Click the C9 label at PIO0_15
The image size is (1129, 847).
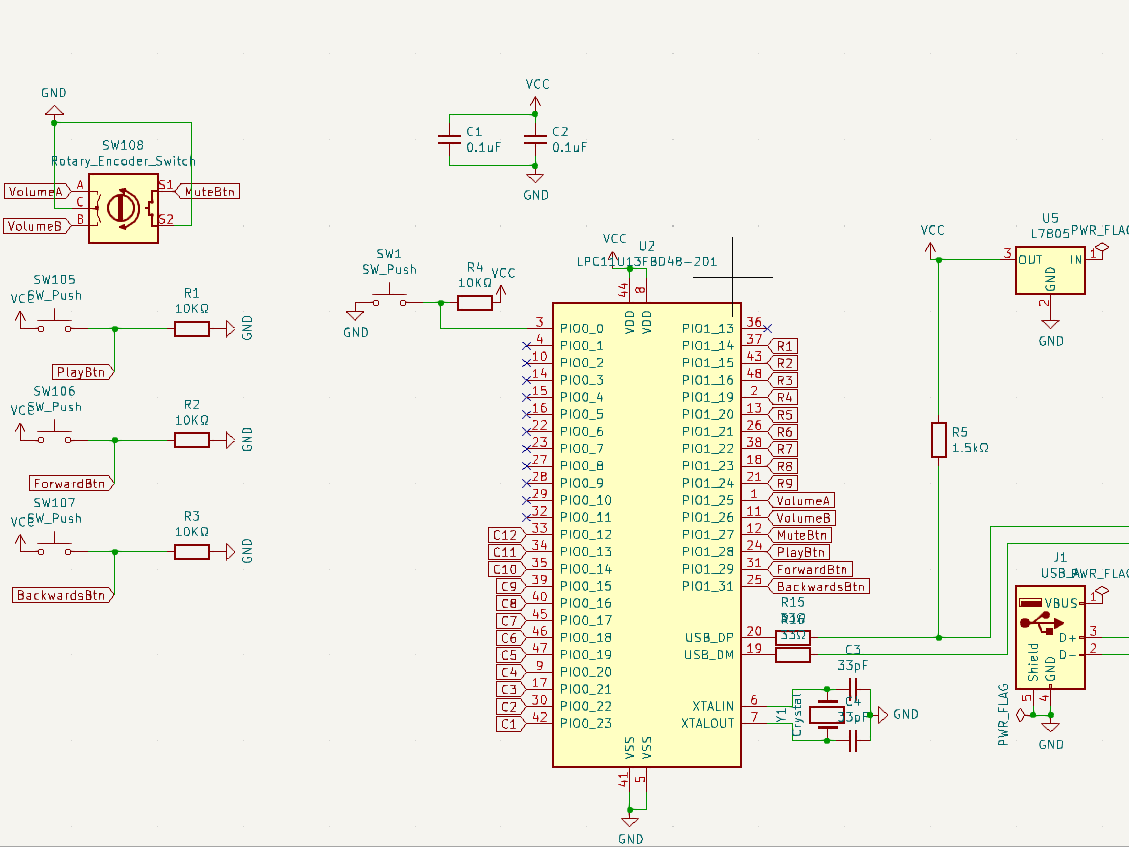510,586
